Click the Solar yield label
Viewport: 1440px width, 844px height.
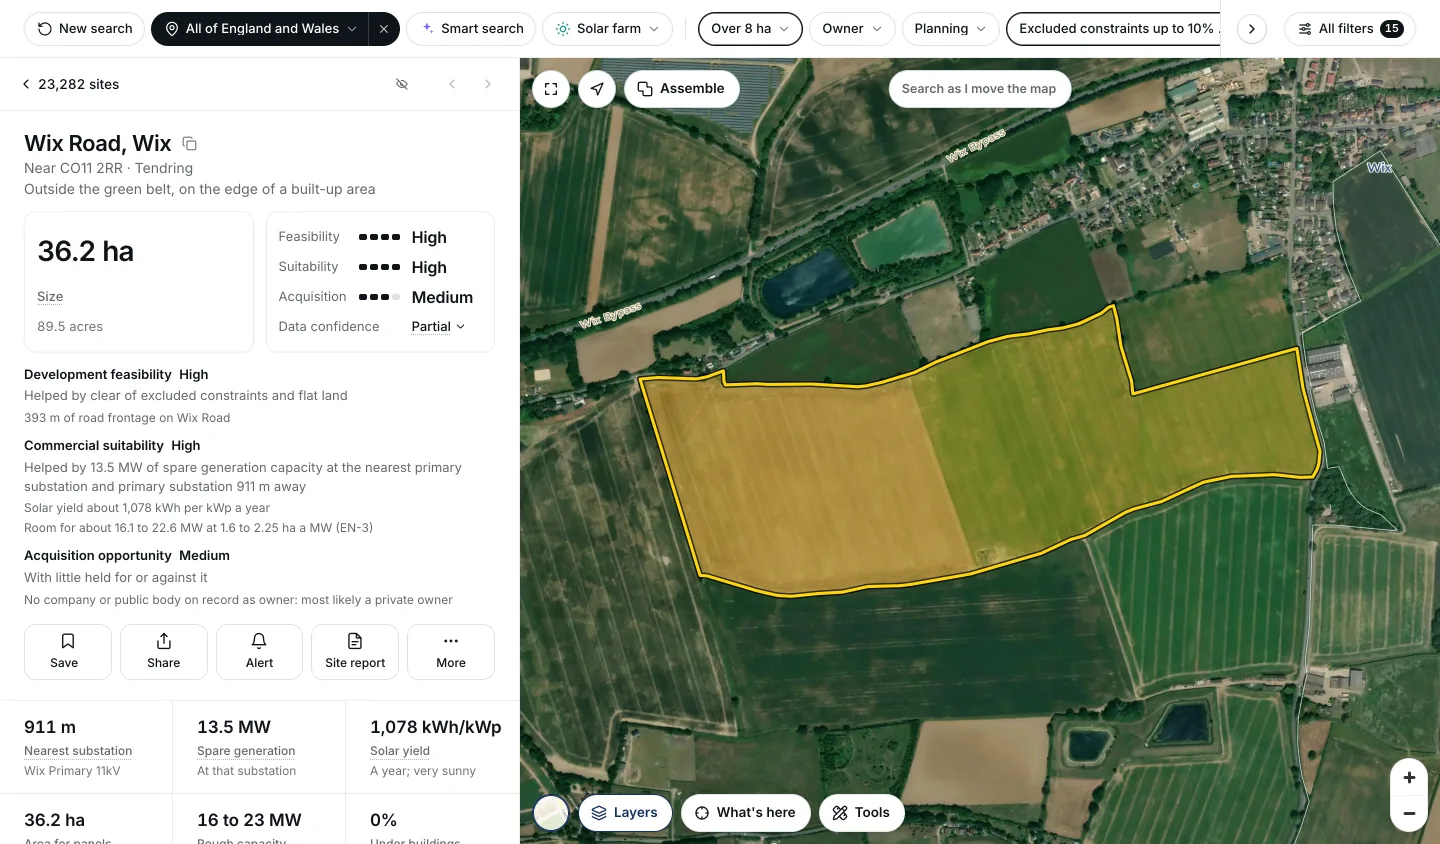[400, 751]
